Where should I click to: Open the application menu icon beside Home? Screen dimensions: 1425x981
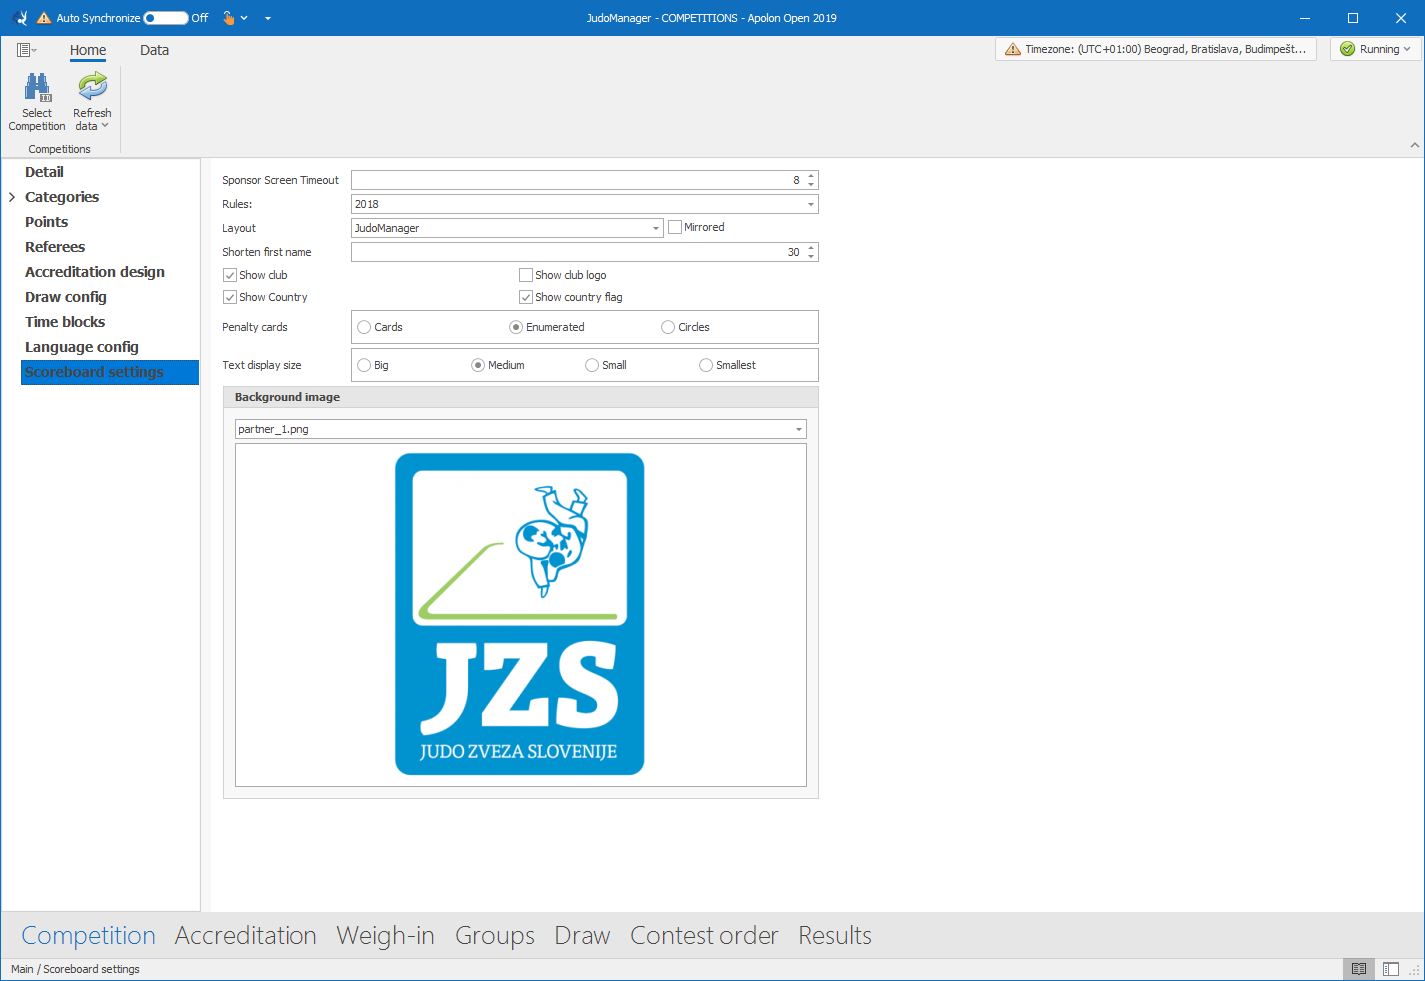pos(27,50)
